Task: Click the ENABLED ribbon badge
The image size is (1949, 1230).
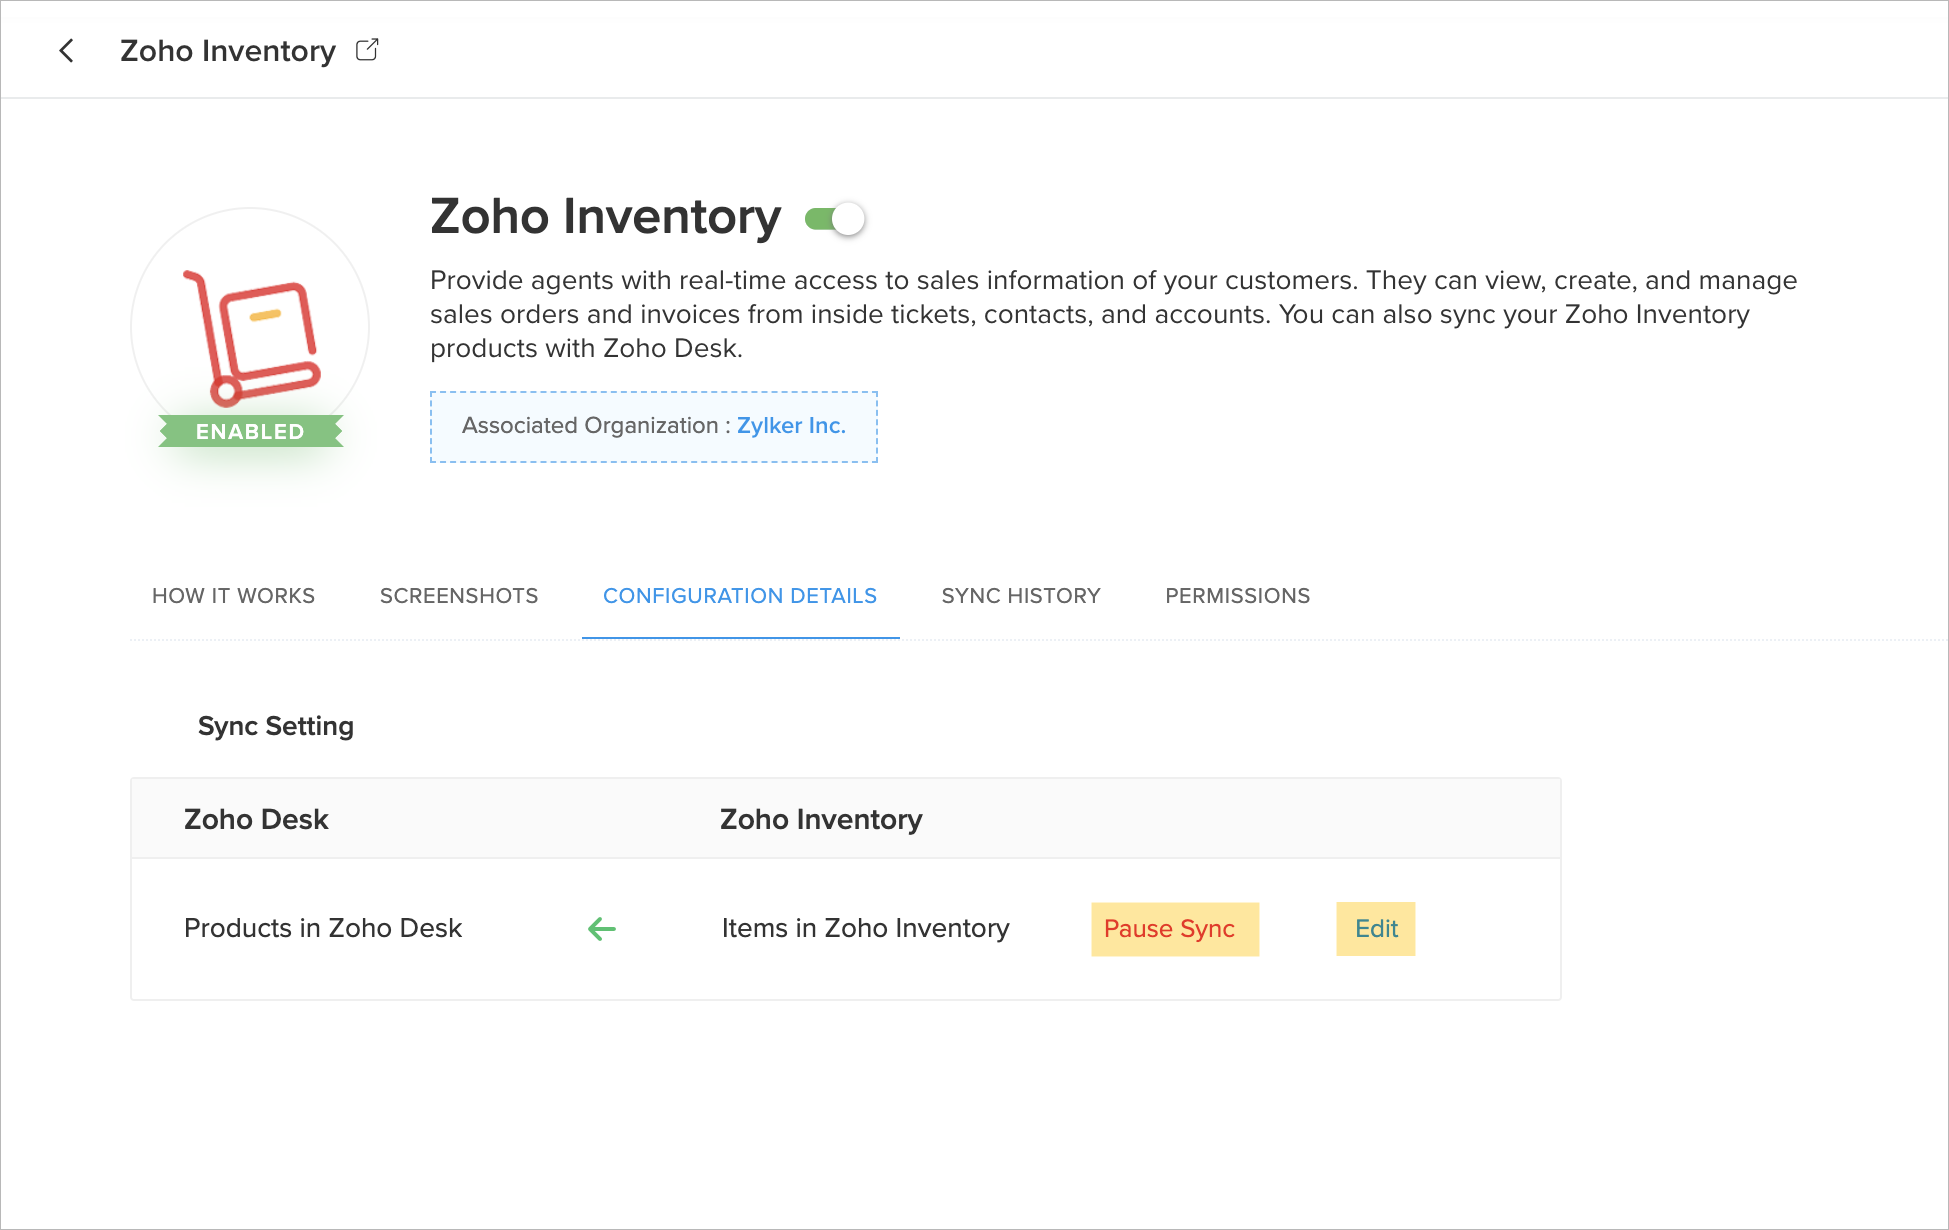Action: pos(250,432)
